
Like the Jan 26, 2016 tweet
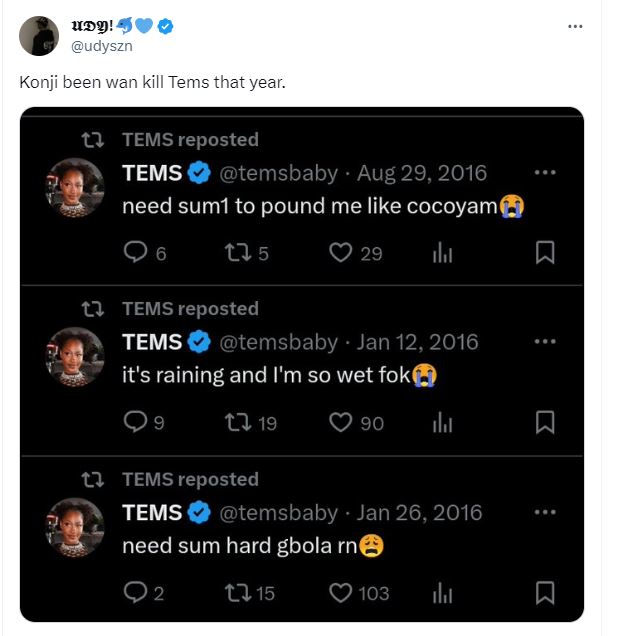[x=341, y=593]
